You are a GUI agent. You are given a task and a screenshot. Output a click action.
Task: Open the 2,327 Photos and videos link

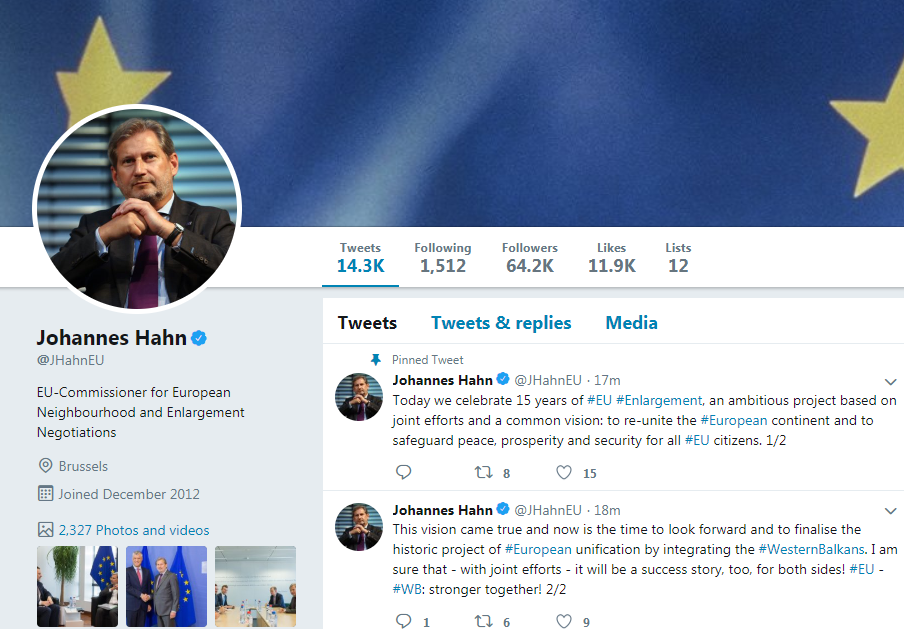[x=134, y=530]
